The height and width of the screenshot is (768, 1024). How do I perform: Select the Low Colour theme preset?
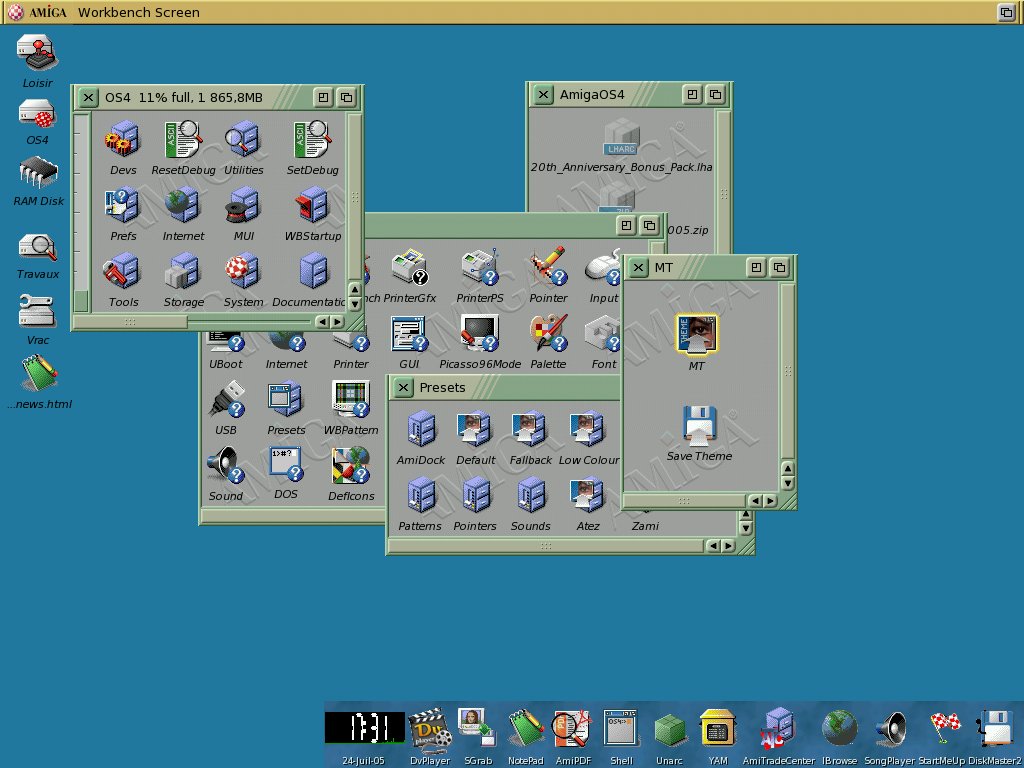point(587,430)
